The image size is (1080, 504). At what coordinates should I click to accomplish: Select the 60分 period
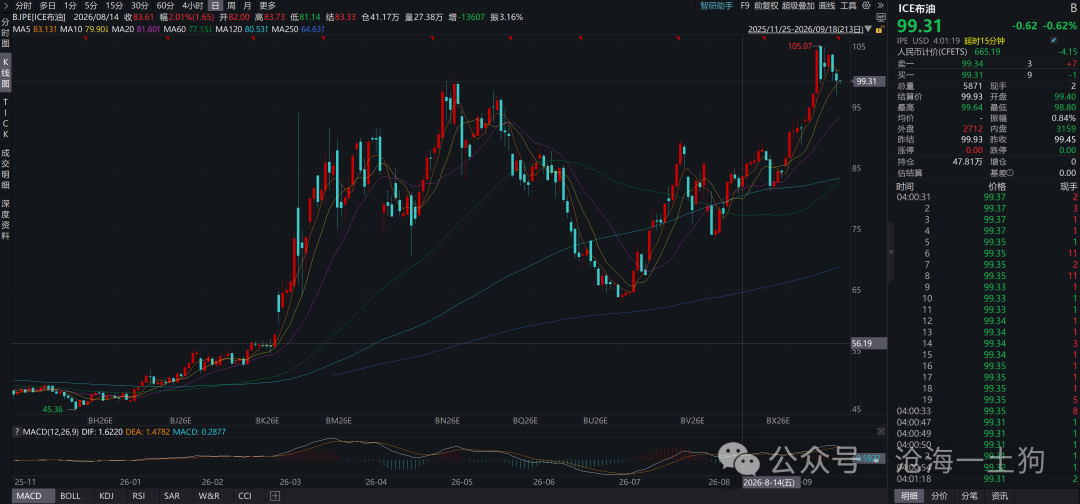pyautogui.click(x=165, y=5)
